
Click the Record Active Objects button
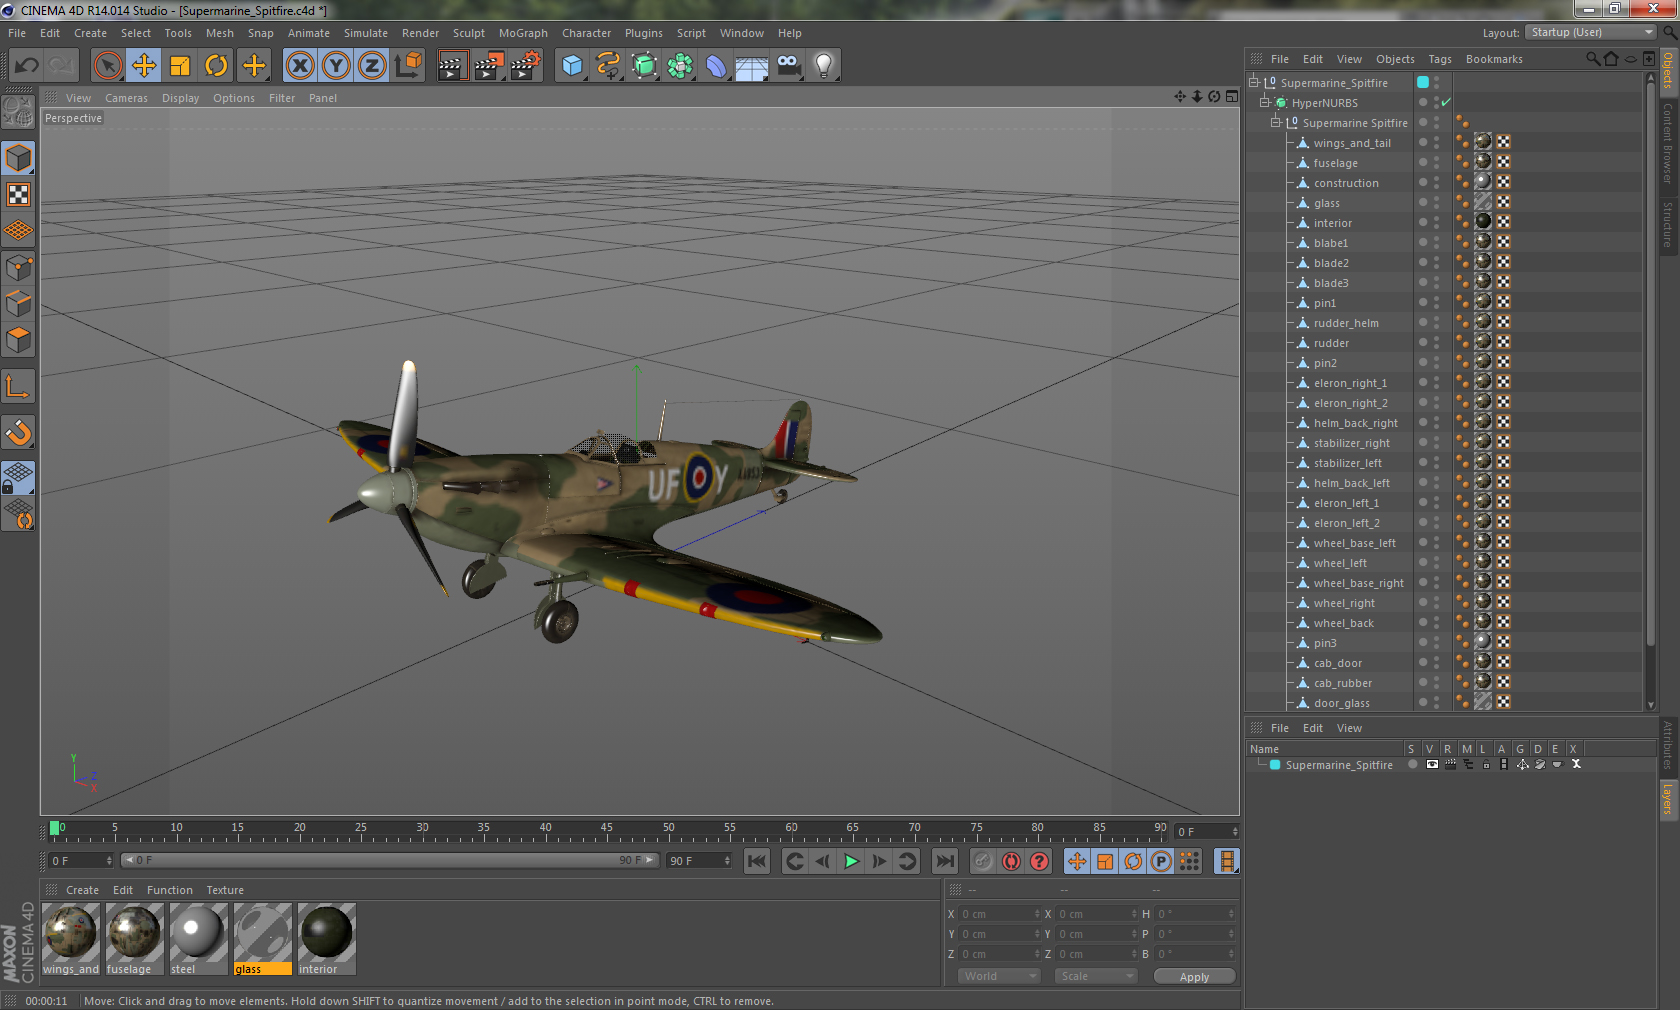[x=983, y=861]
